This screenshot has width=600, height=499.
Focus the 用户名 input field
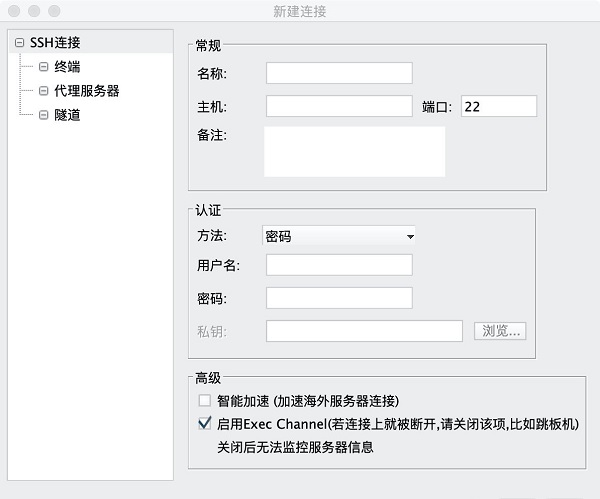[339, 265]
